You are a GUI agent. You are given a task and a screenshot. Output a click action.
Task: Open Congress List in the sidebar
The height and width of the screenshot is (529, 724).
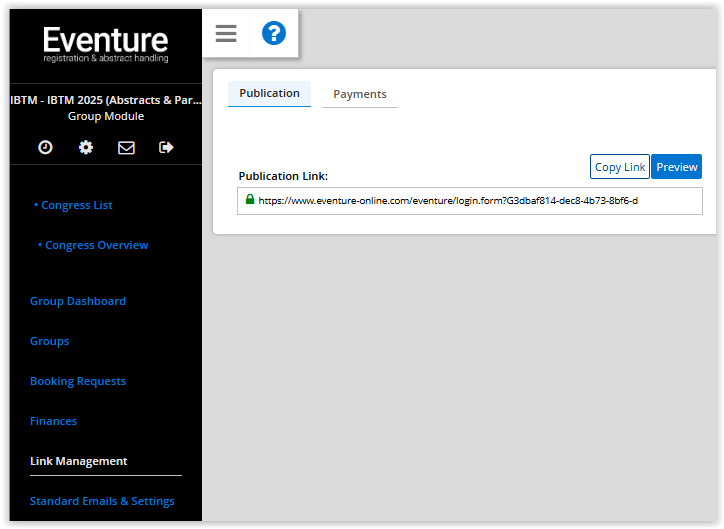coord(76,205)
